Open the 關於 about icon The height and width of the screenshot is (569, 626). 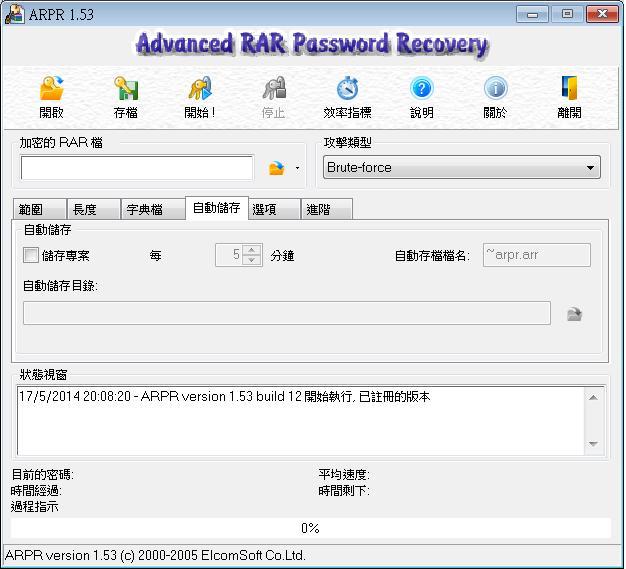click(495, 89)
